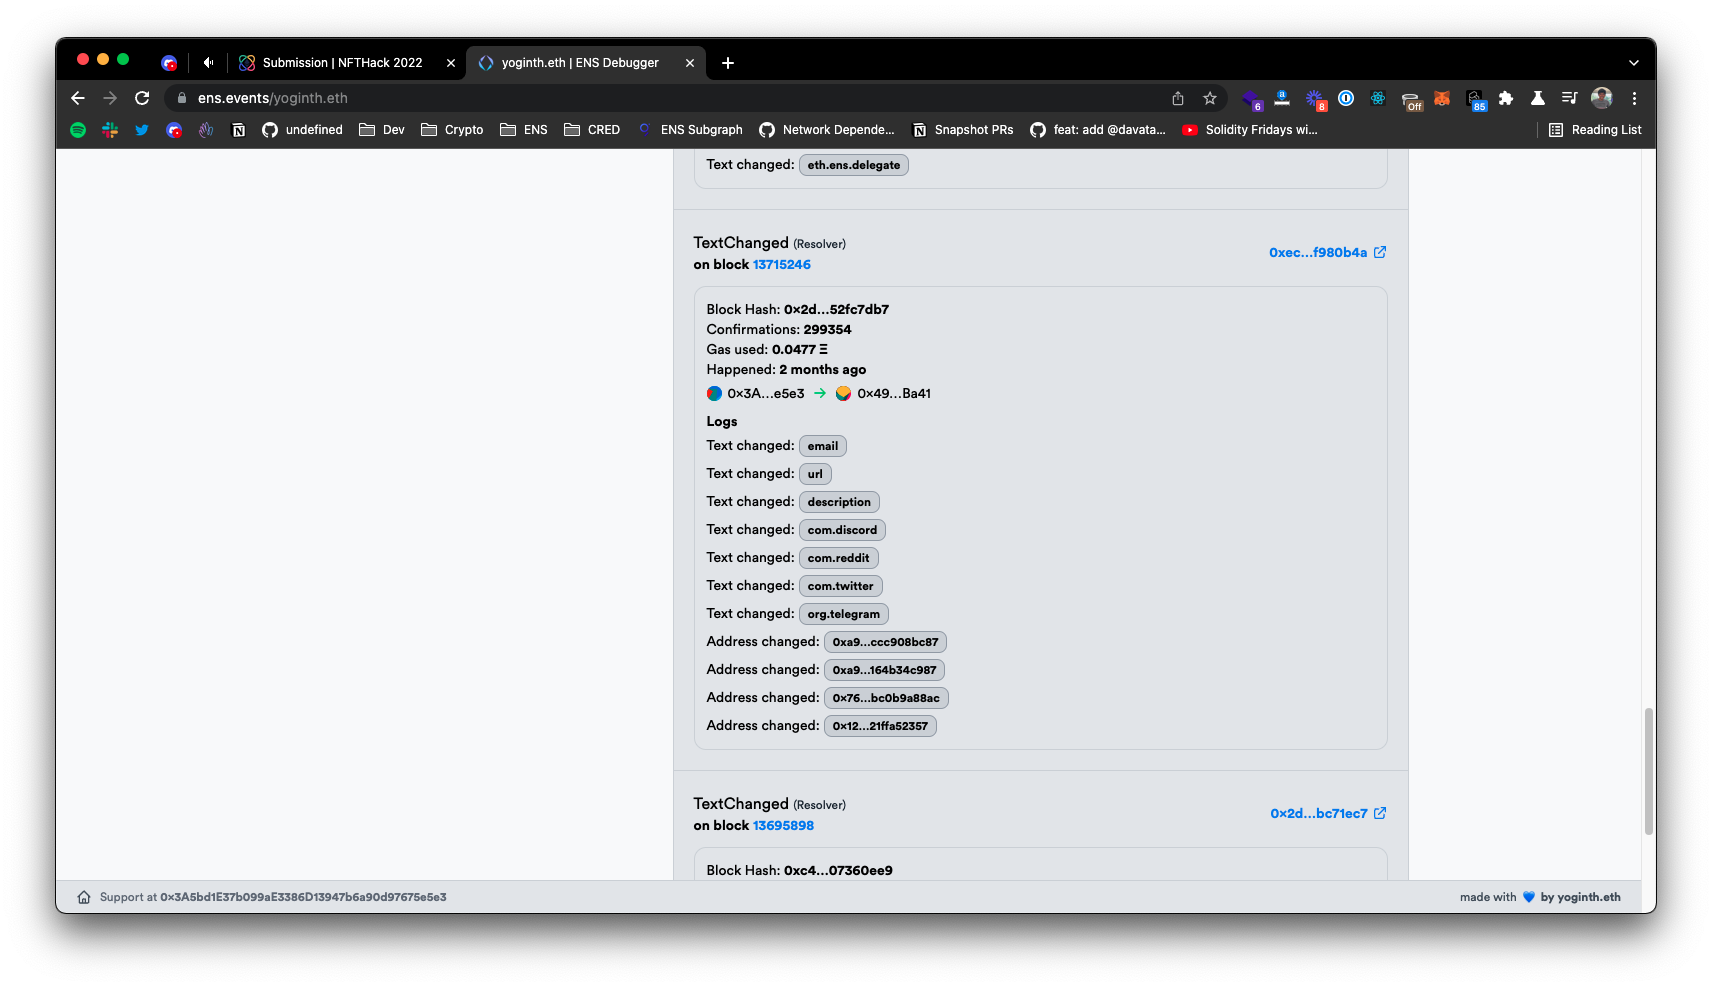This screenshot has width=1712, height=987.
Task: Click the muted audio tab icon
Action: pyautogui.click(x=208, y=62)
